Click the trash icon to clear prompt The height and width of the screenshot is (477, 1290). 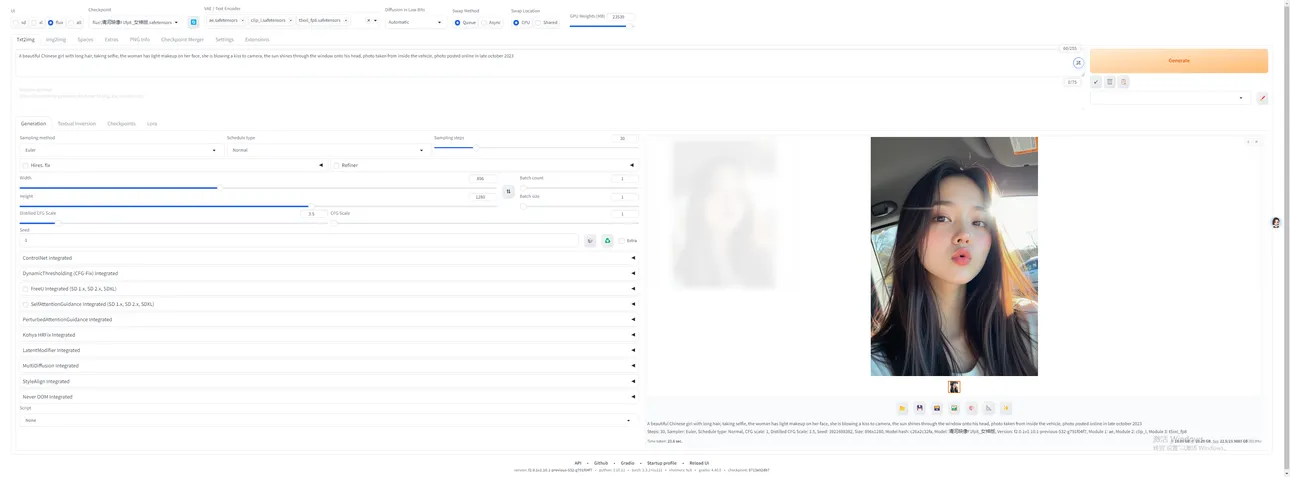(1110, 82)
